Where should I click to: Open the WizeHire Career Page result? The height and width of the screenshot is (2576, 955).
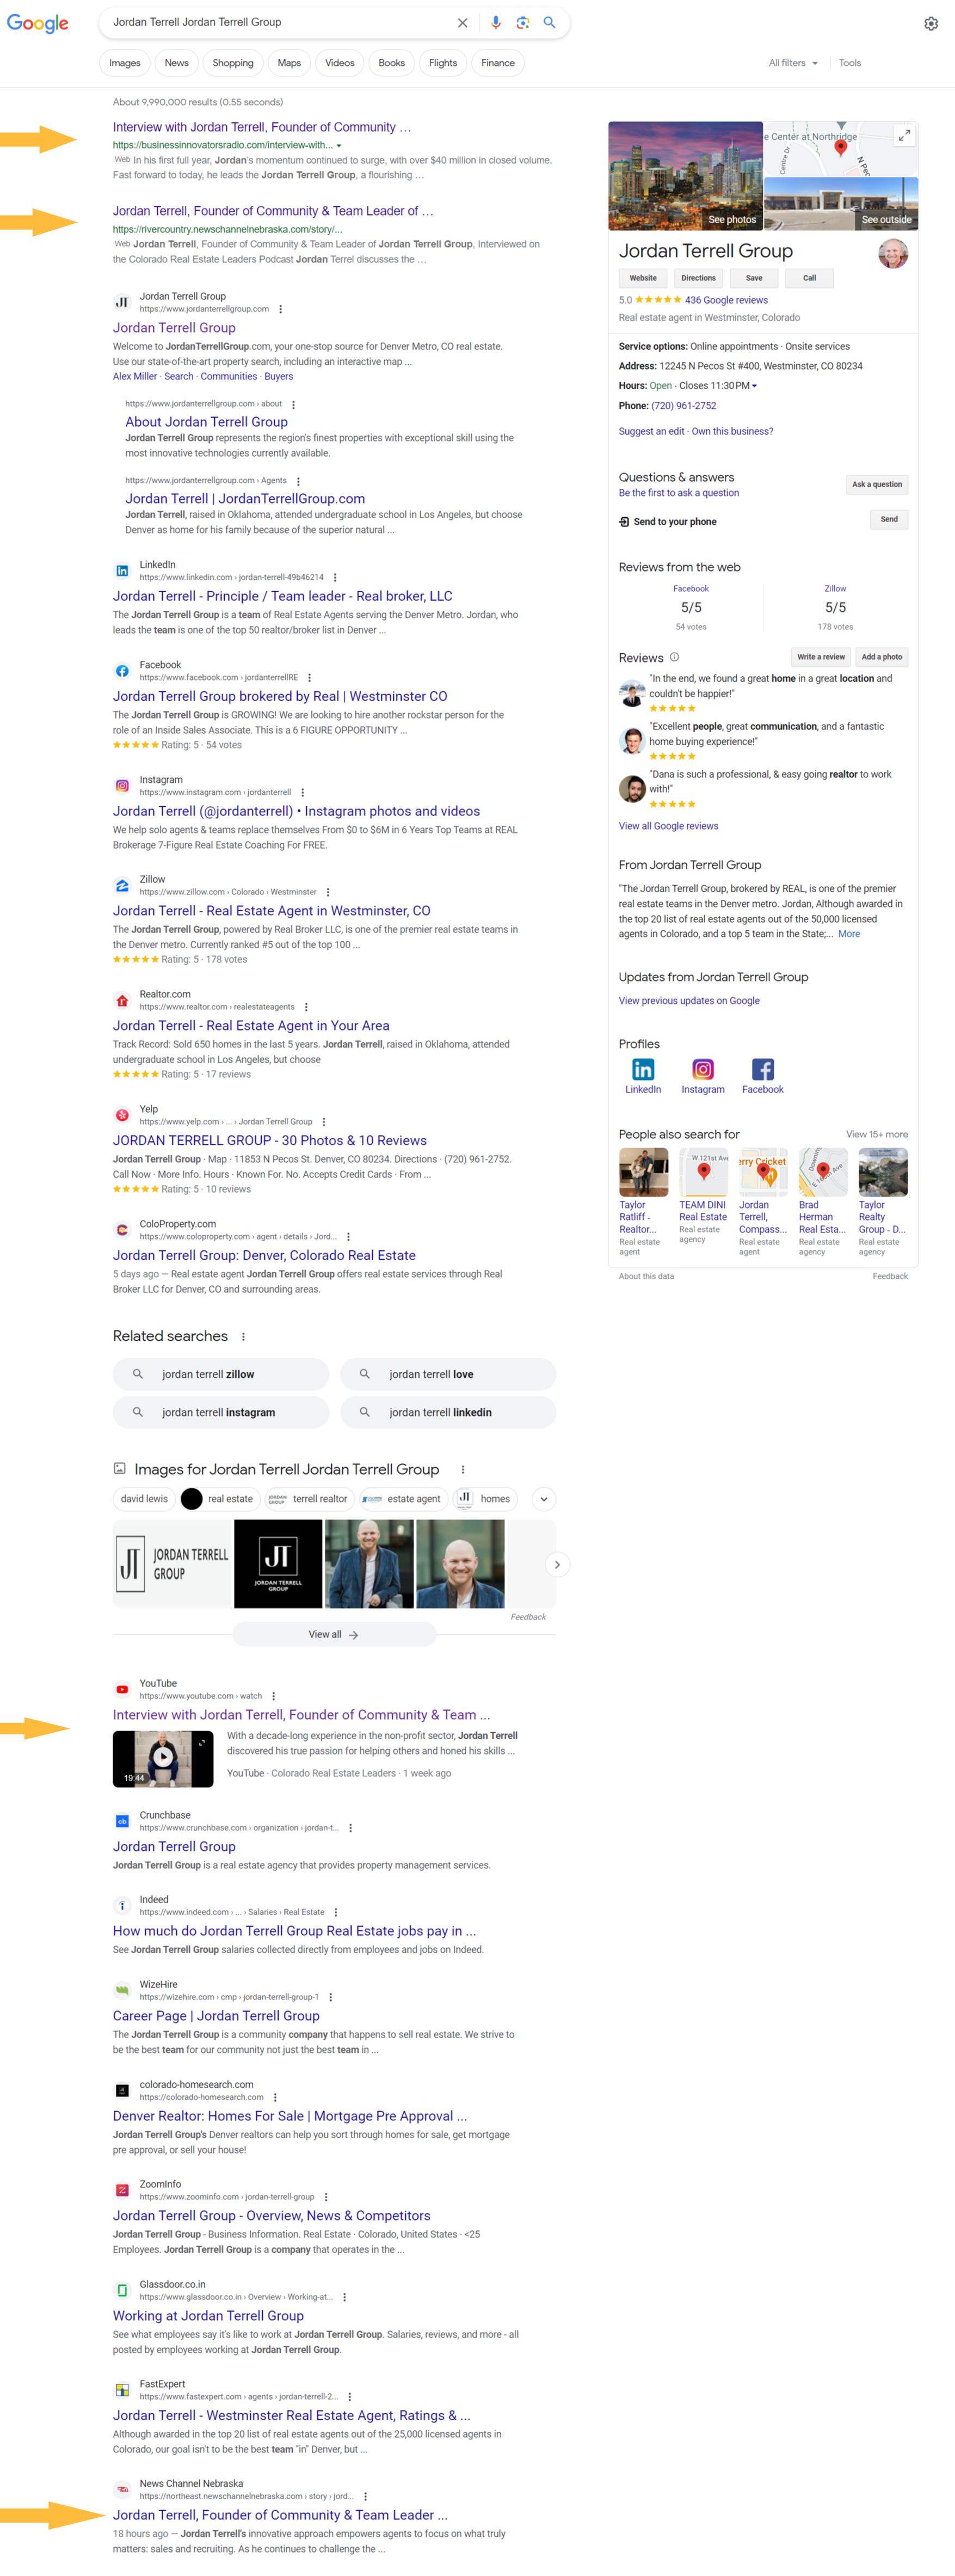pos(216,2016)
